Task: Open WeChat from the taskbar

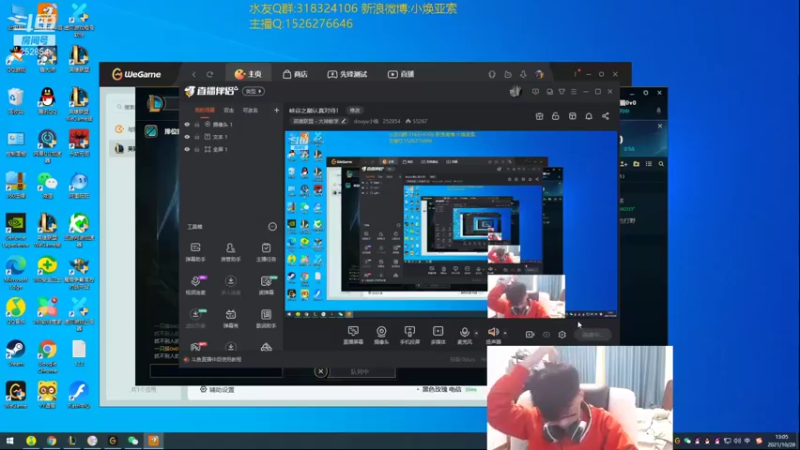Action: click(133, 441)
